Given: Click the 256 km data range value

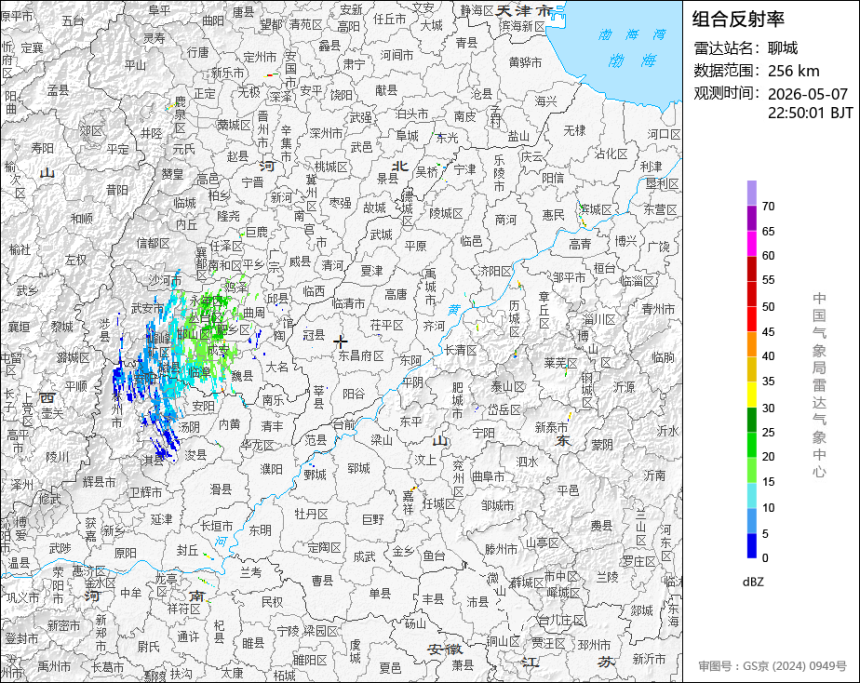Looking at the screenshot, I should (793, 71).
